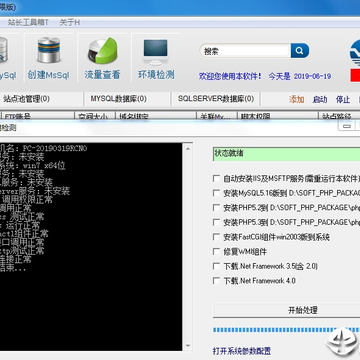360x360 pixels.
Task: Sort by the 空间大小 column header
Action: [95, 116]
